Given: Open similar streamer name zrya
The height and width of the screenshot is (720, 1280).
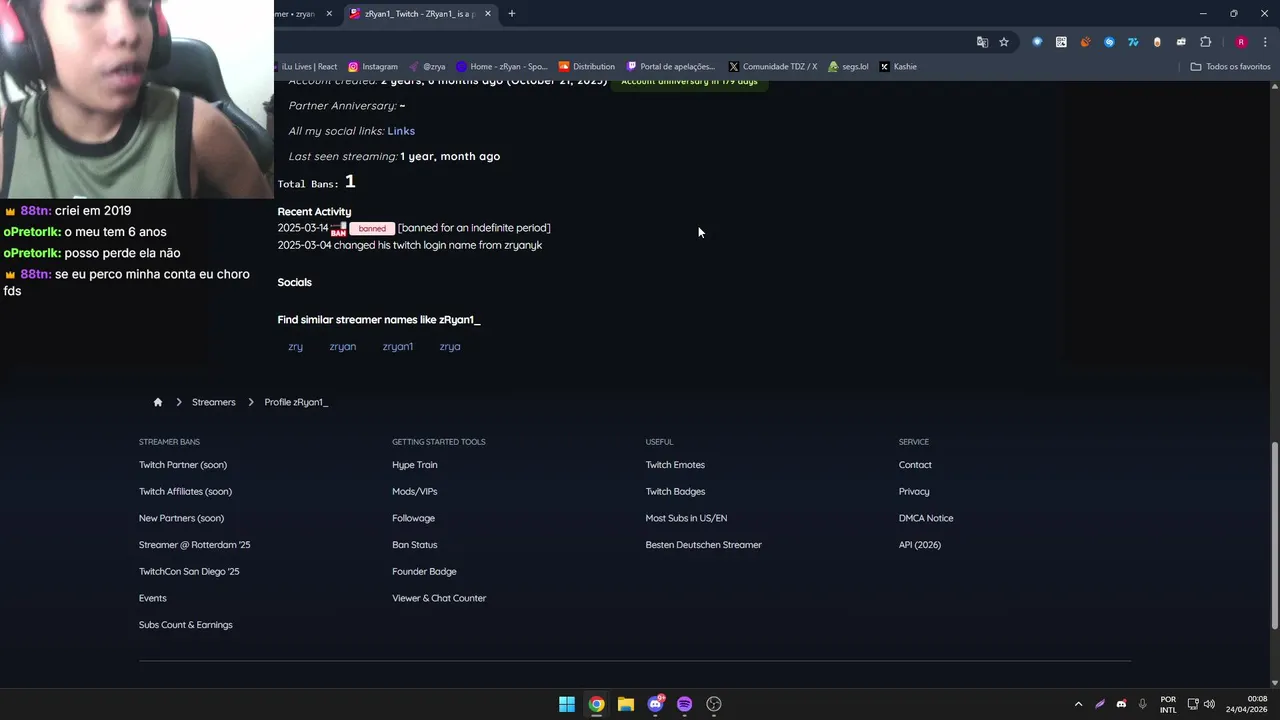Looking at the screenshot, I should 450,347.
